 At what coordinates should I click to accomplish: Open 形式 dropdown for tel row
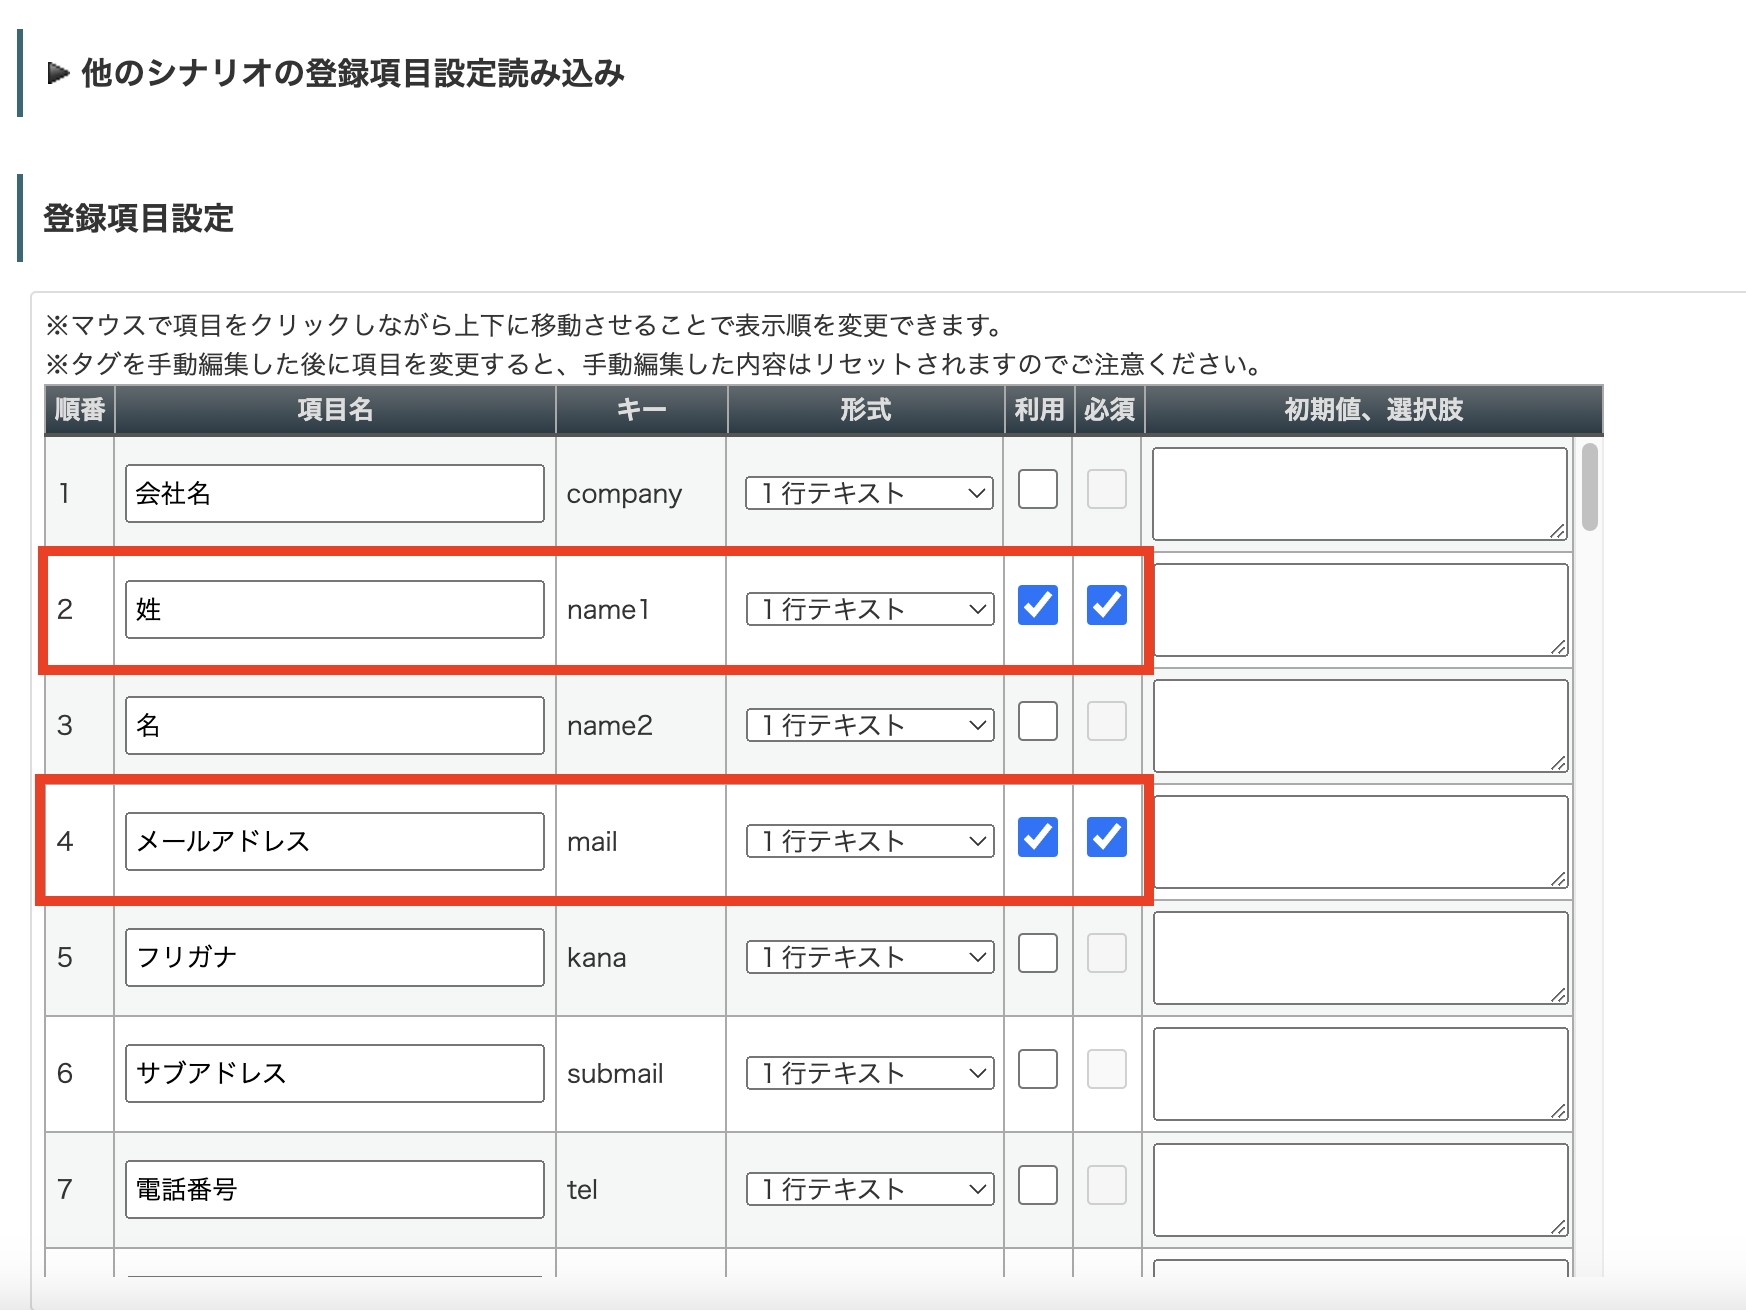(868, 1189)
